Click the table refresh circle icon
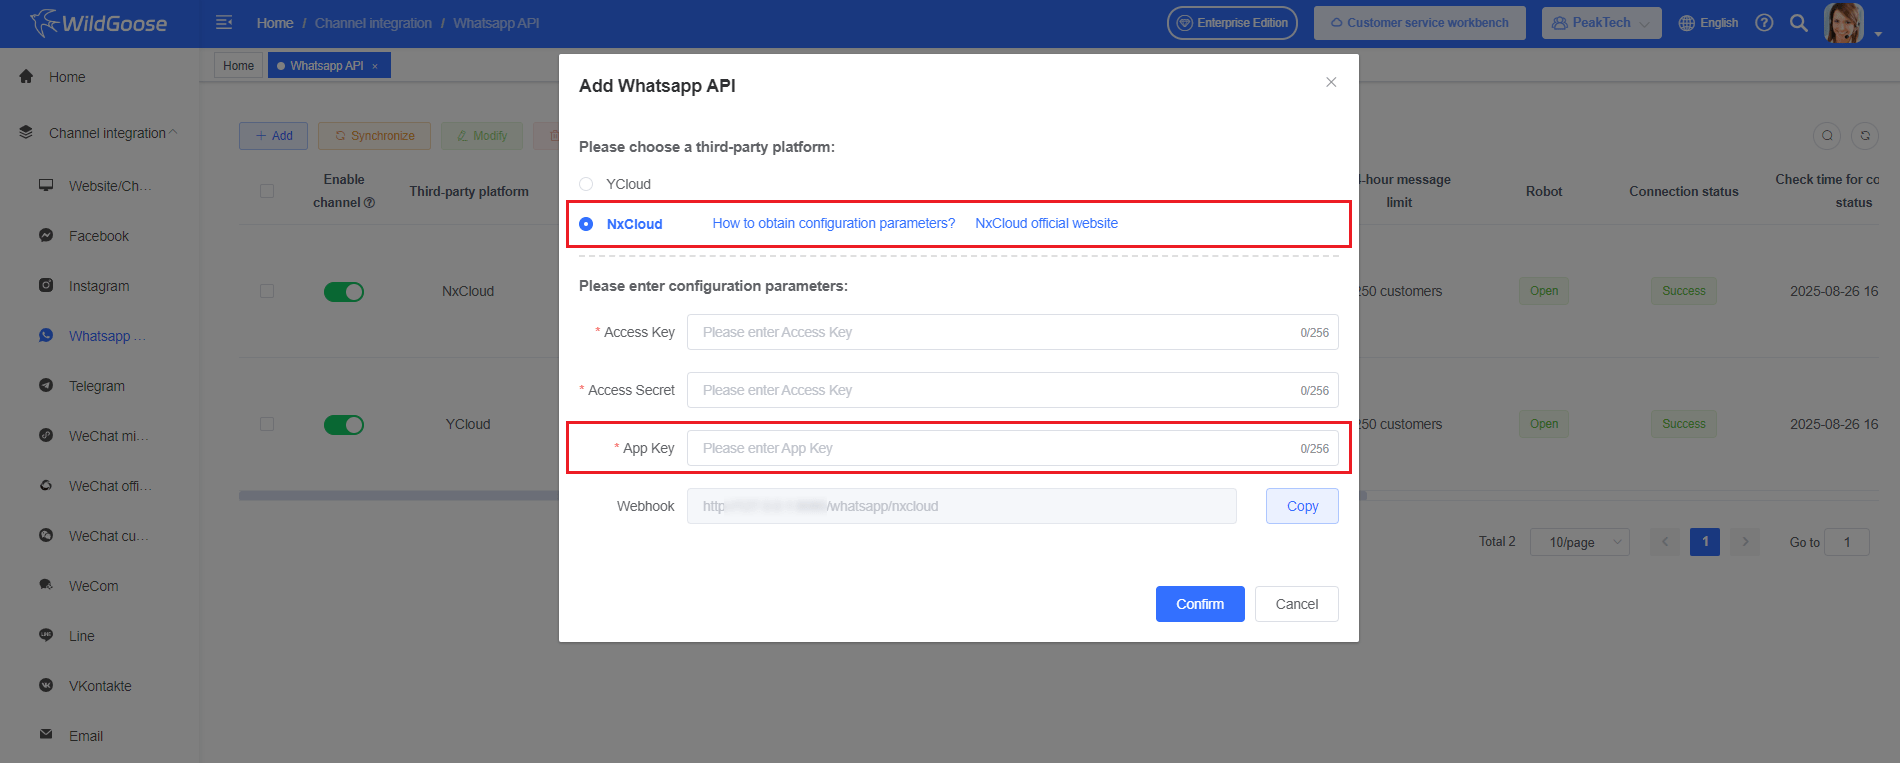Viewport: 1900px width, 763px height. [x=1865, y=136]
